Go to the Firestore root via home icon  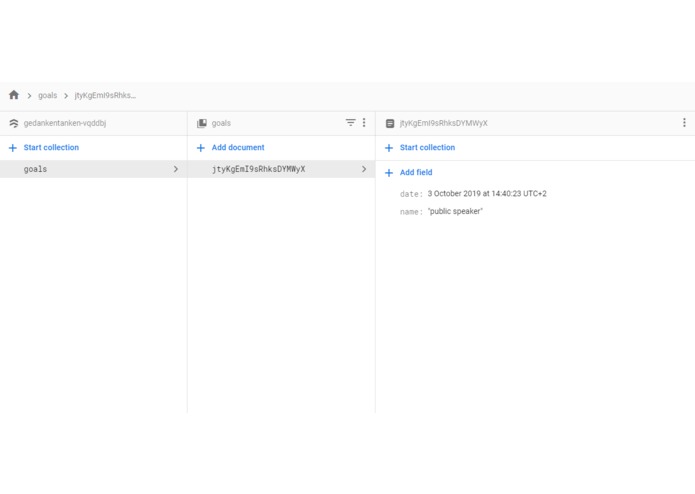tap(14, 95)
